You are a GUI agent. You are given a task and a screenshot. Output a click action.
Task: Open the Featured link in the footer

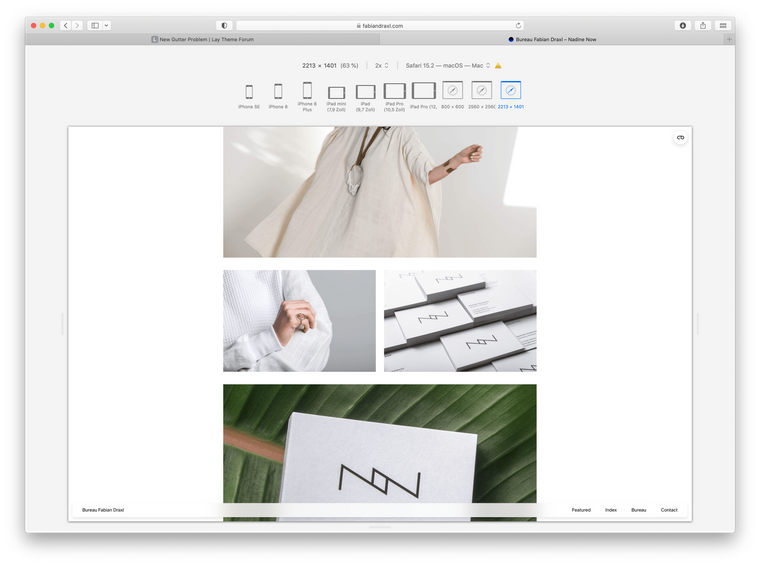pyautogui.click(x=581, y=510)
